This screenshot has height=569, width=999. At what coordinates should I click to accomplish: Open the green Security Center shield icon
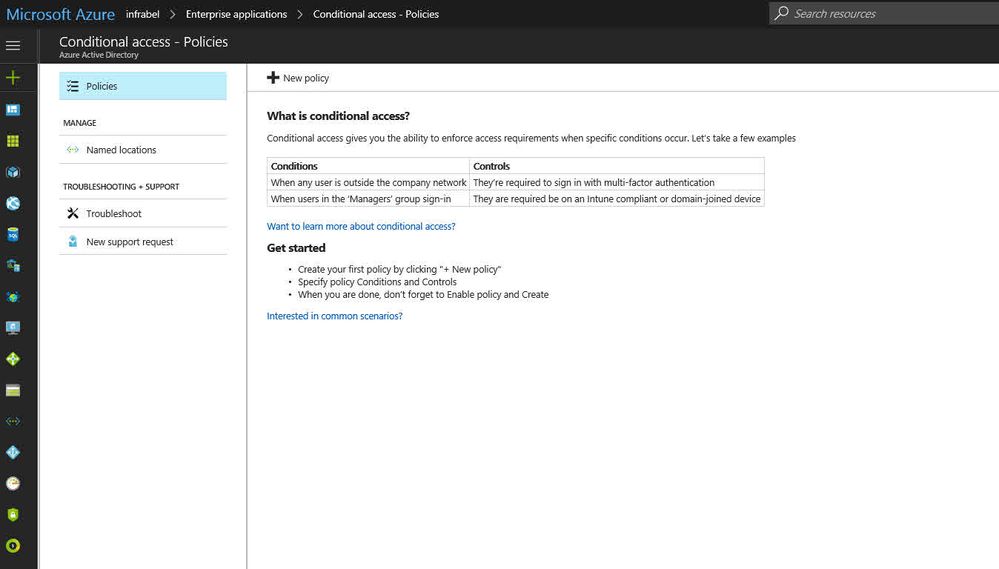(13, 514)
